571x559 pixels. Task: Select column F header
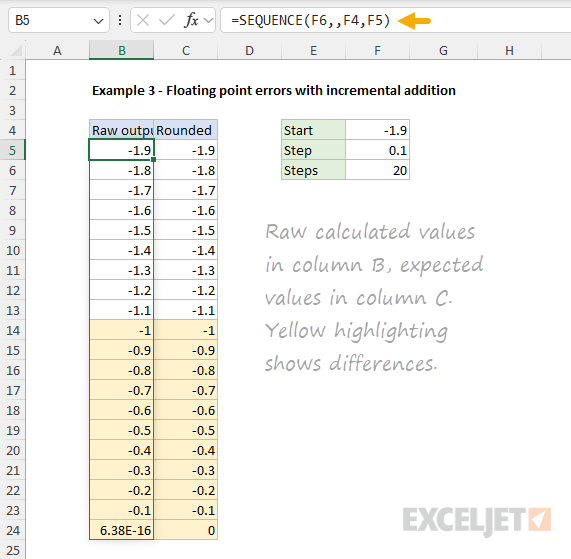[x=378, y=51]
